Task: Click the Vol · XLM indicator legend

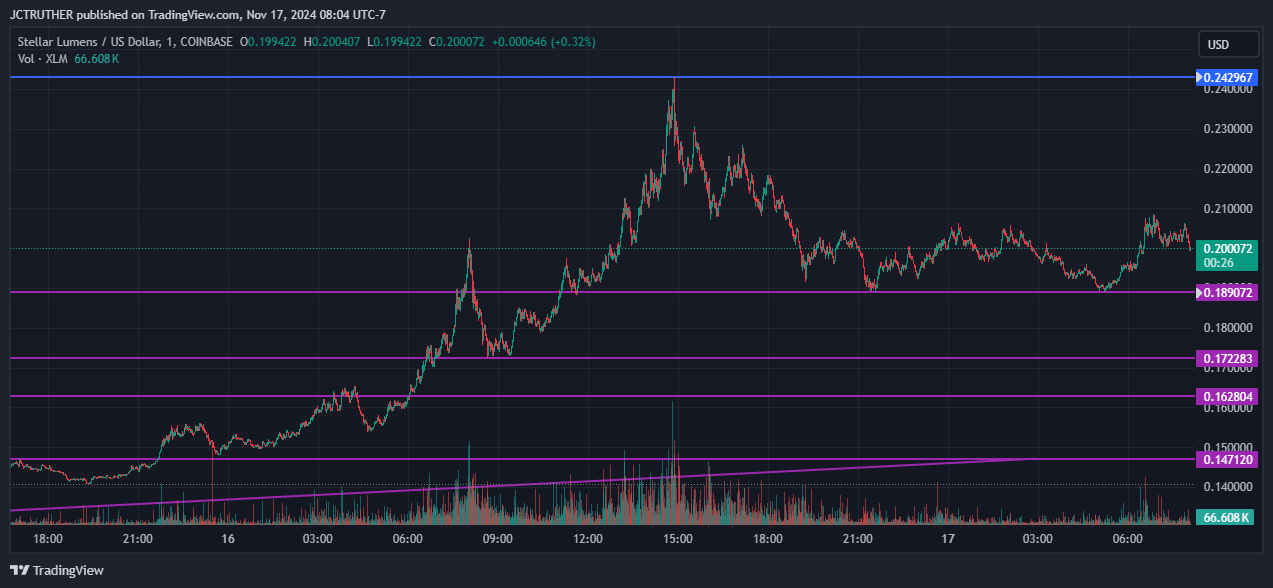Action: 43,59
